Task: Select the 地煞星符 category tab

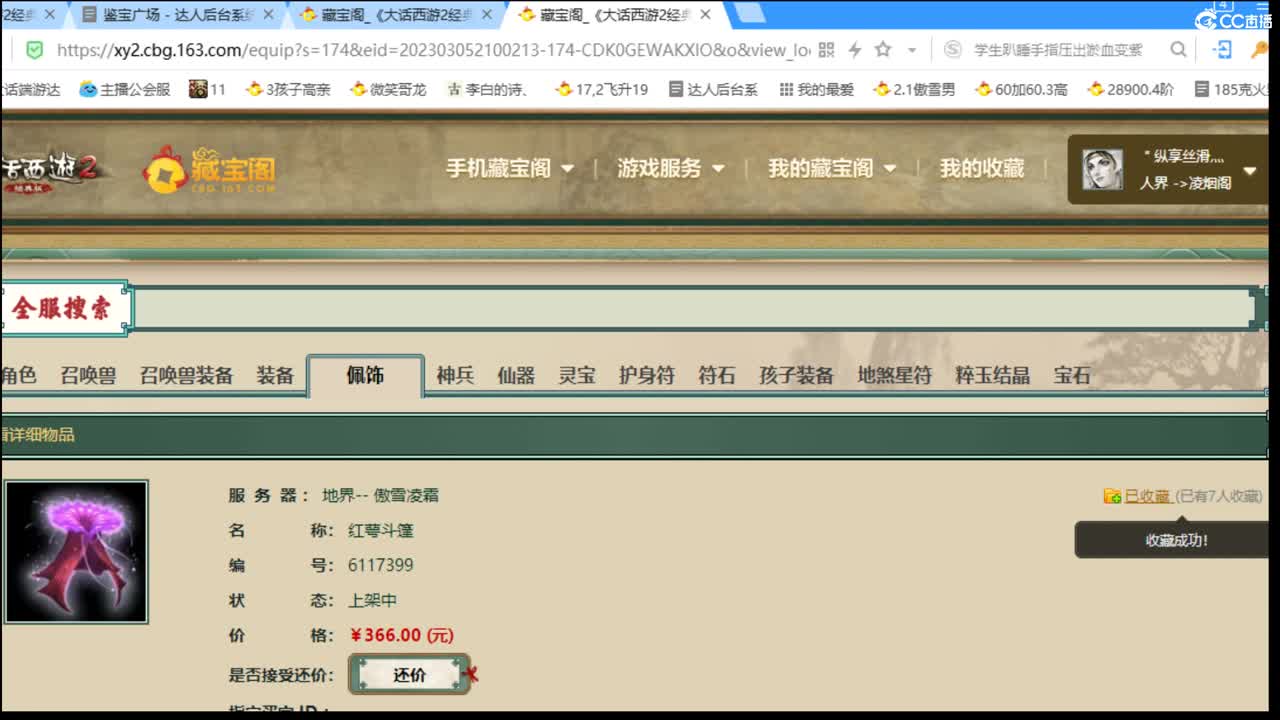Action: tap(894, 376)
